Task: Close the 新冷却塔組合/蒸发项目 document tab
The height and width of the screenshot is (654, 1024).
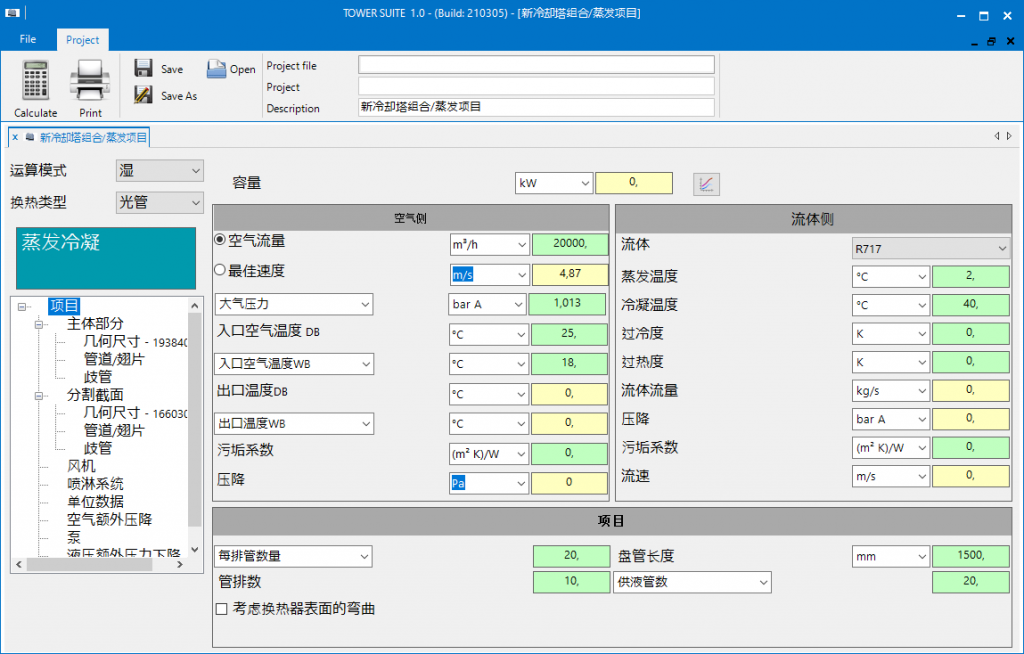Action: click(15, 137)
